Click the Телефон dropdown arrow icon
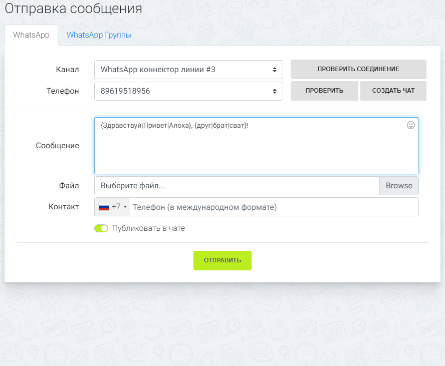This screenshot has width=445, height=366. (x=274, y=91)
